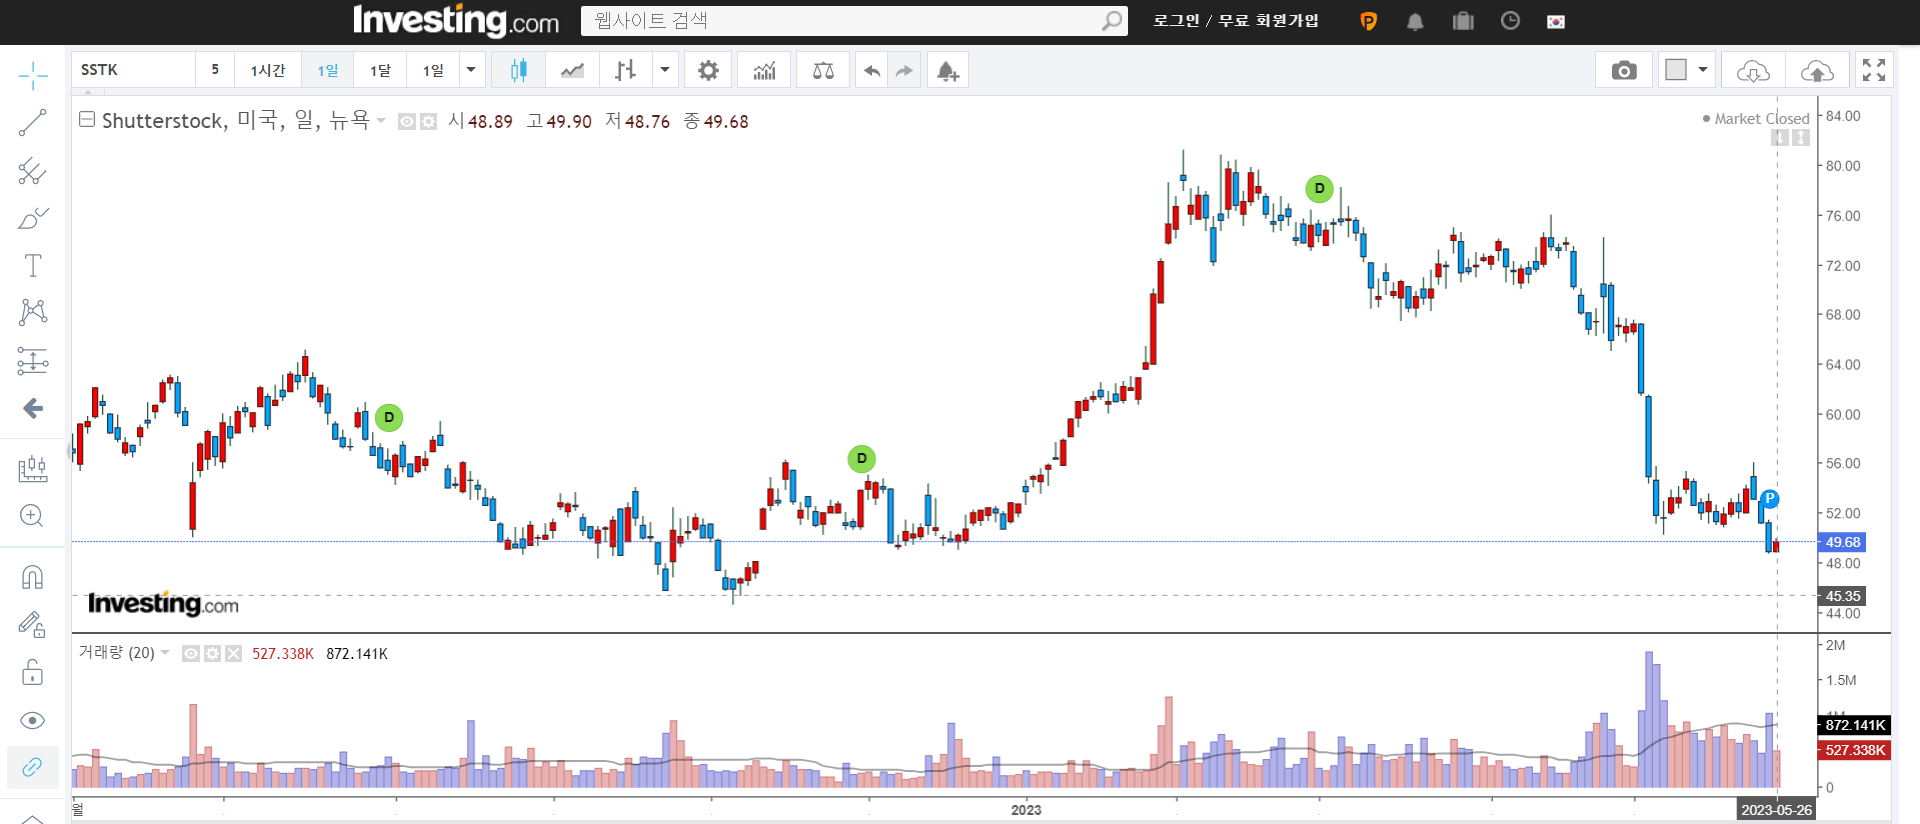Open volume indicator settings gear
The image size is (1920, 824).
(x=212, y=653)
